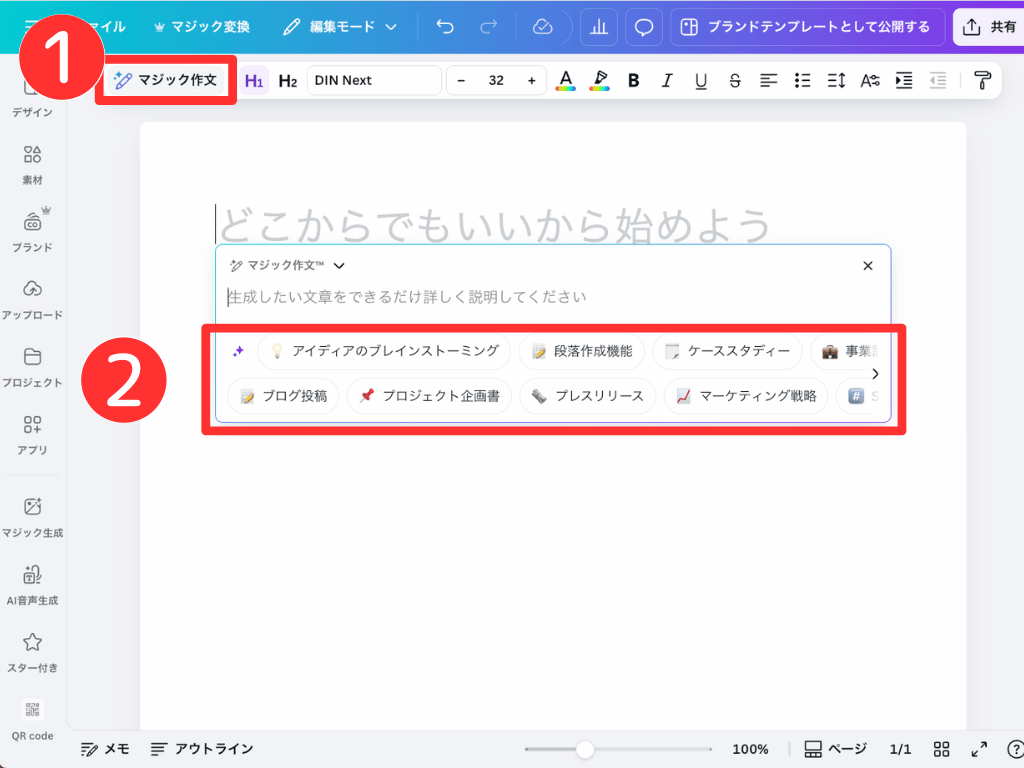Open the grid view icon
The height and width of the screenshot is (768, 1024).
pyautogui.click(x=941, y=749)
